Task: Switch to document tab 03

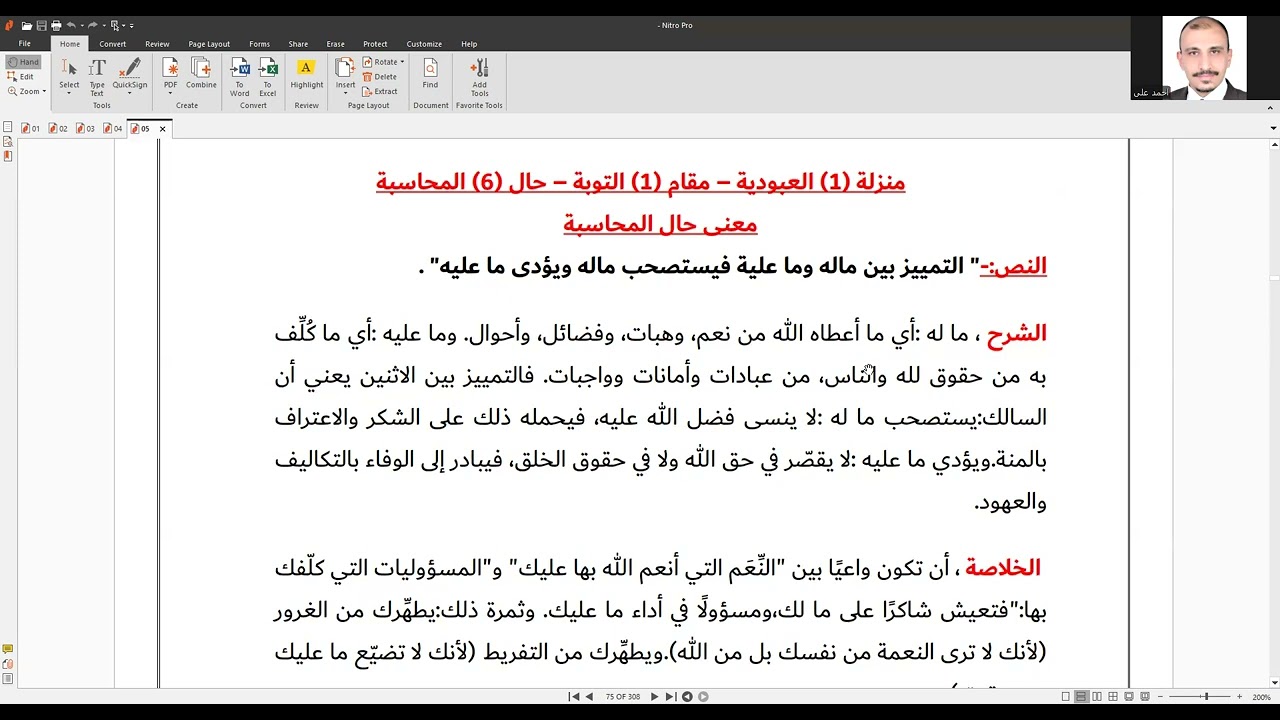Action: coord(85,129)
